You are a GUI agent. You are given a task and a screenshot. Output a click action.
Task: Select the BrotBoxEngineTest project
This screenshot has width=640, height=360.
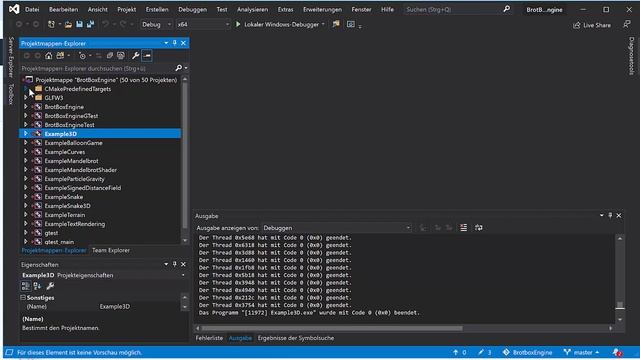coord(69,125)
